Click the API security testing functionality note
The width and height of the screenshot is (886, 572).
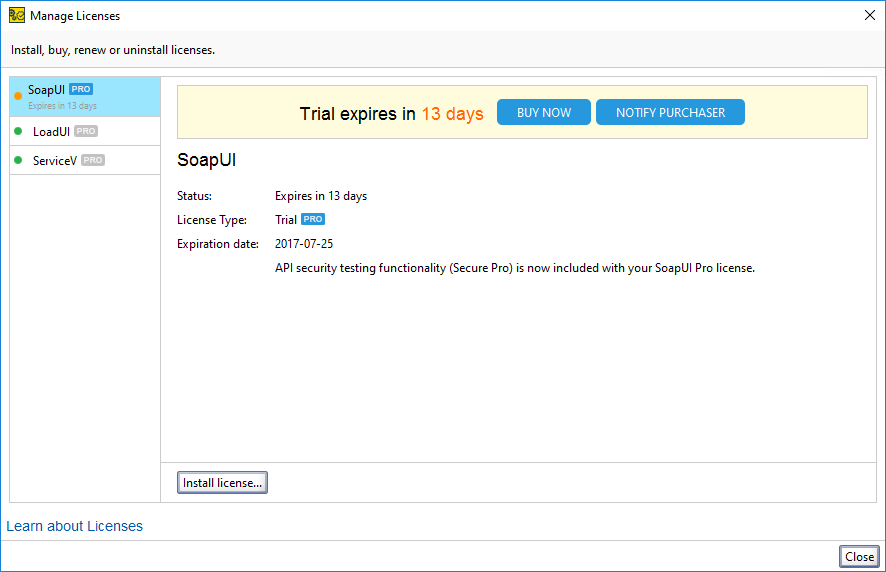pos(515,268)
